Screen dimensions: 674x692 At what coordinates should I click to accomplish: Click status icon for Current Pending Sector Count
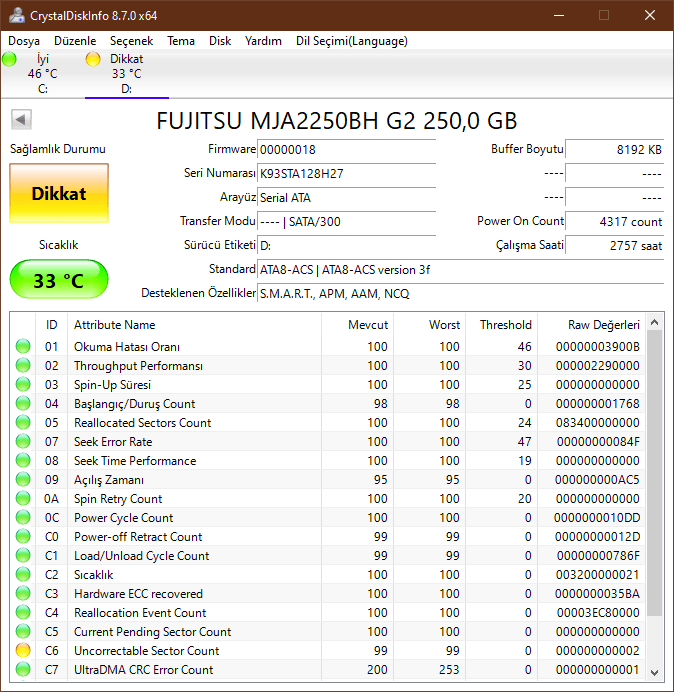pyautogui.click(x=23, y=631)
